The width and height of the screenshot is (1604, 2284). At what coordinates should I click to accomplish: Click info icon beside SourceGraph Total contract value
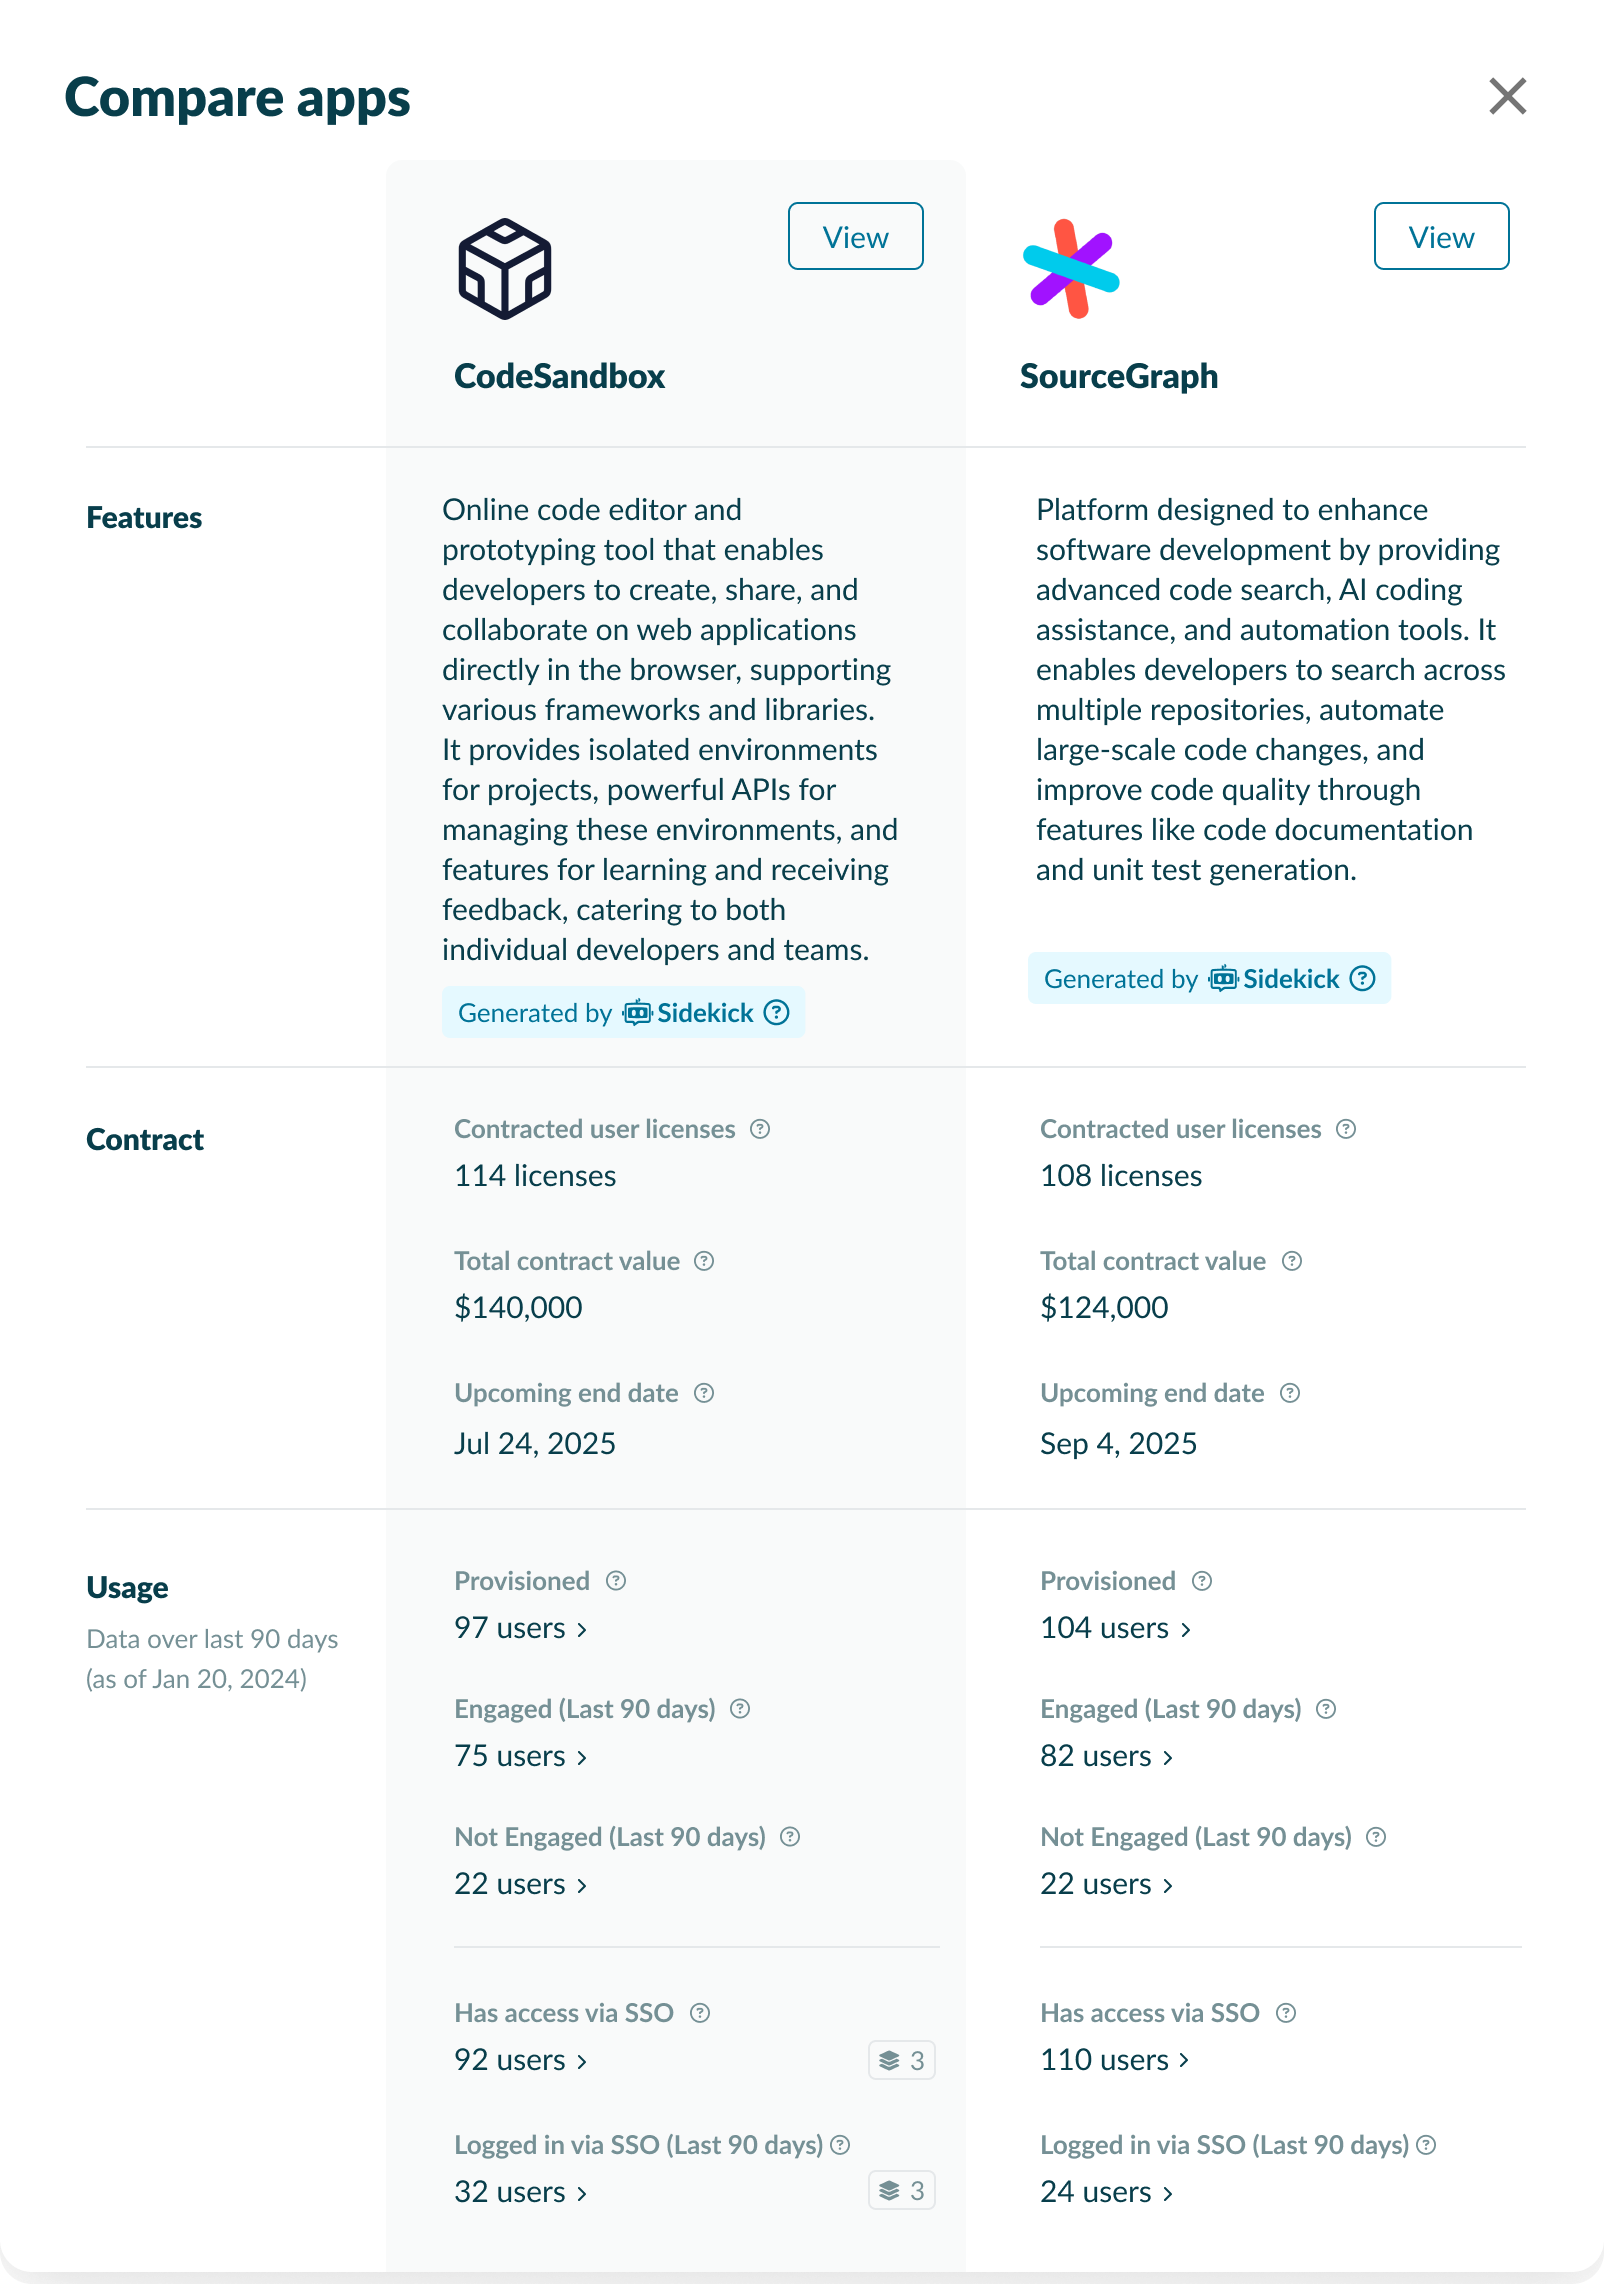click(1292, 1261)
